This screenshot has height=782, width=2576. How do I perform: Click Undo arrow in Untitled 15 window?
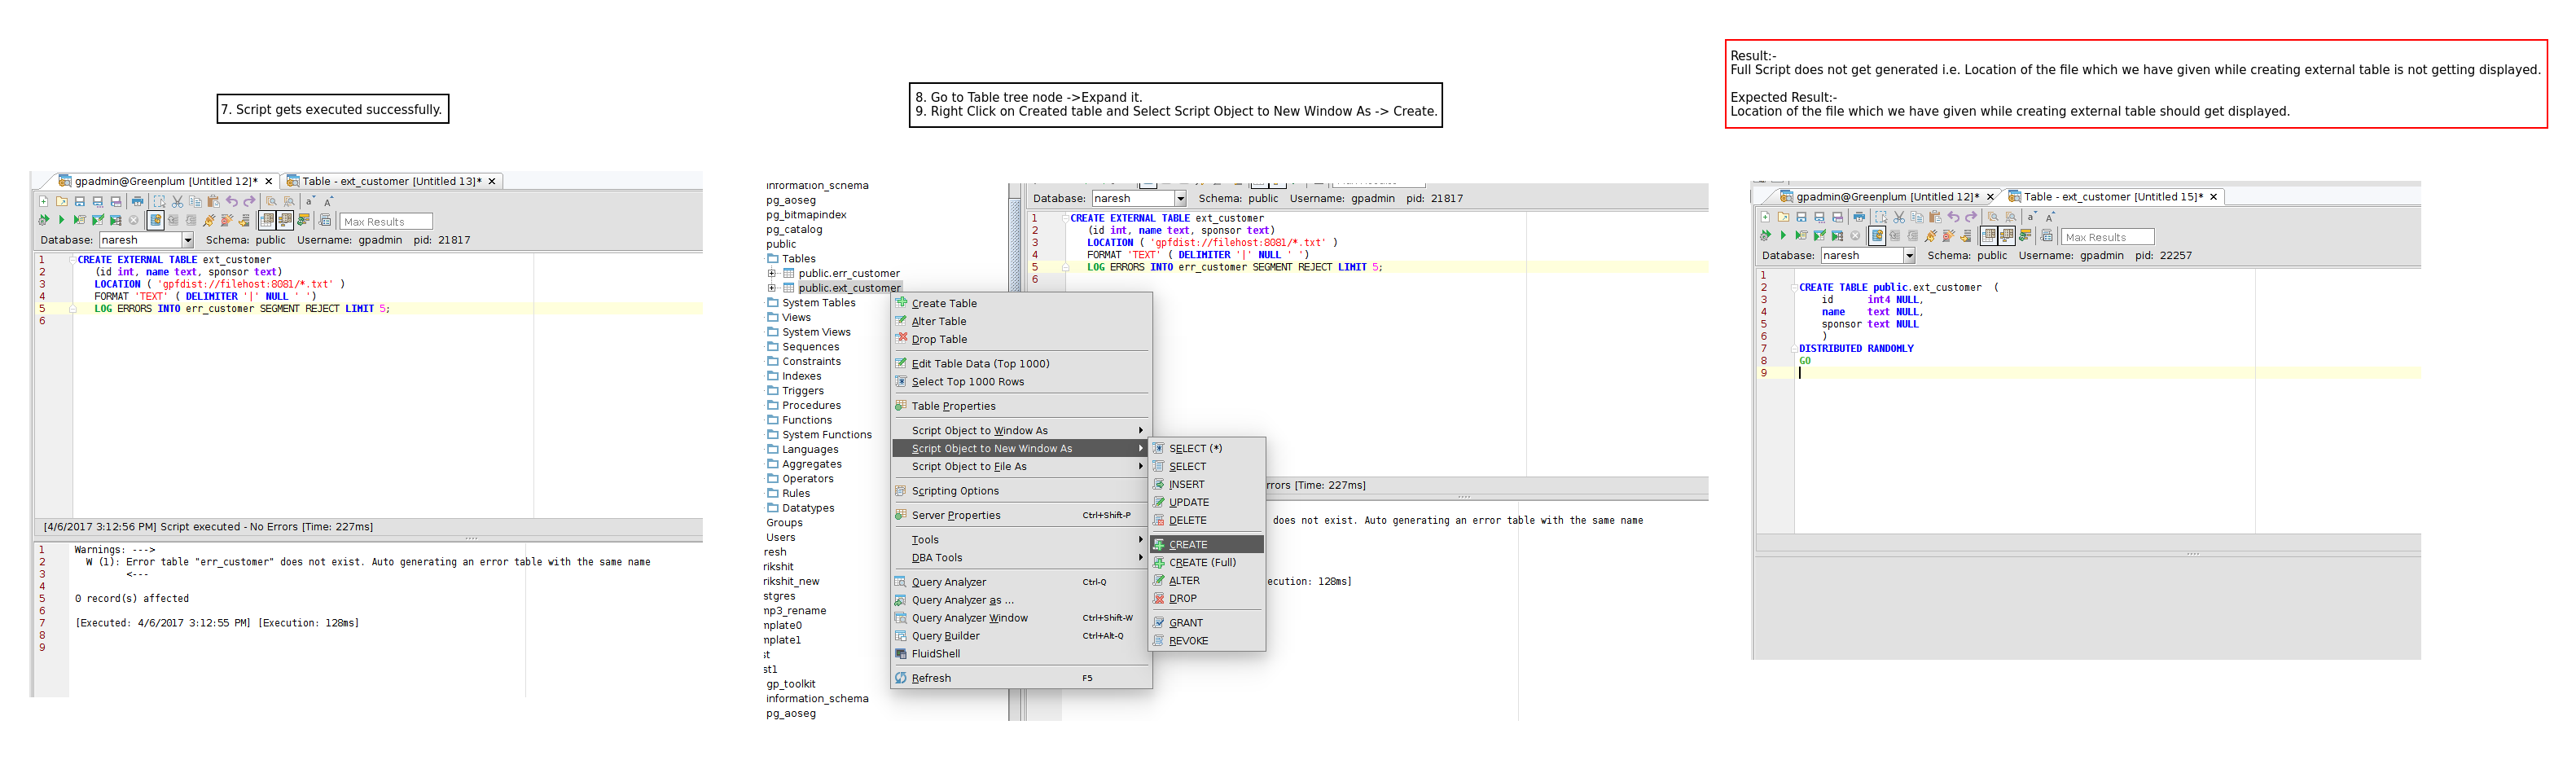[x=1954, y=217]
